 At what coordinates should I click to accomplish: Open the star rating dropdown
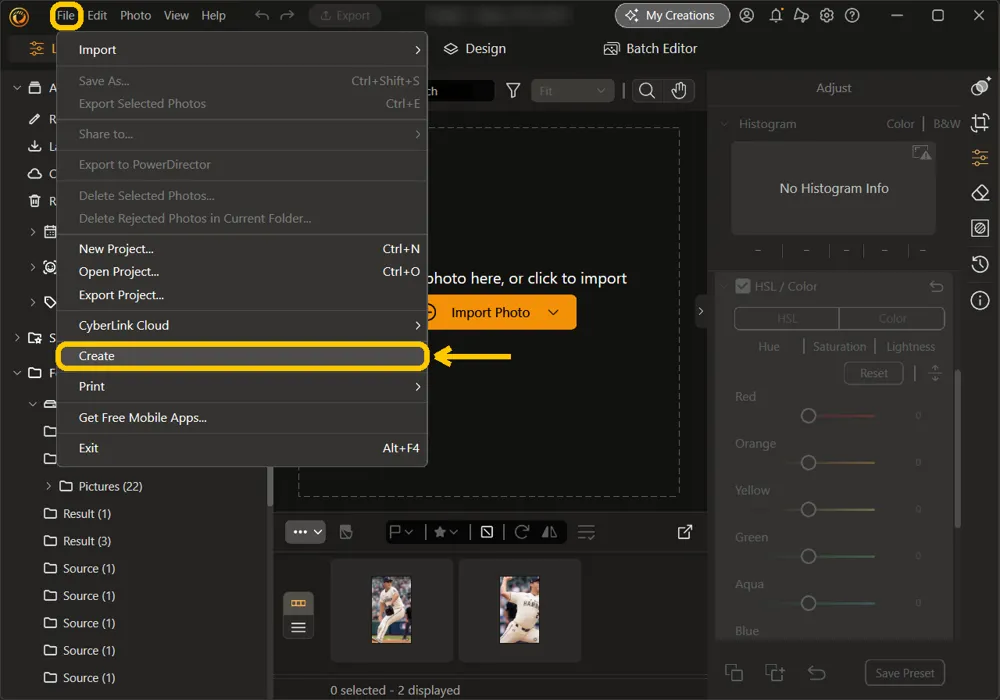point(446,532)
